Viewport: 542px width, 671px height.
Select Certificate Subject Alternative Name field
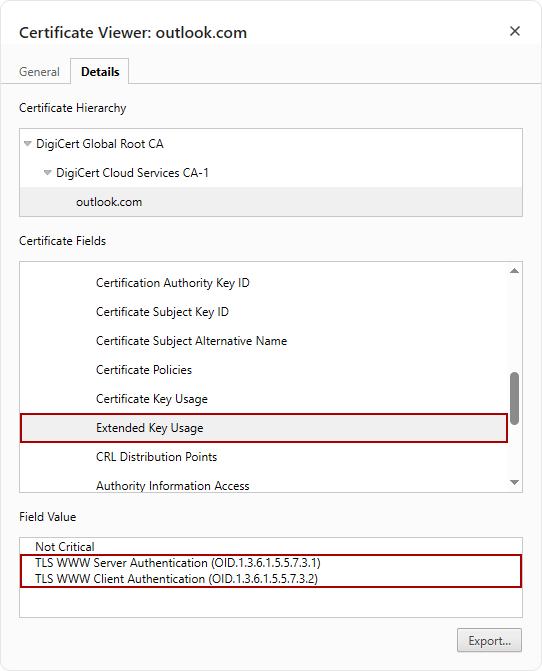264,341
